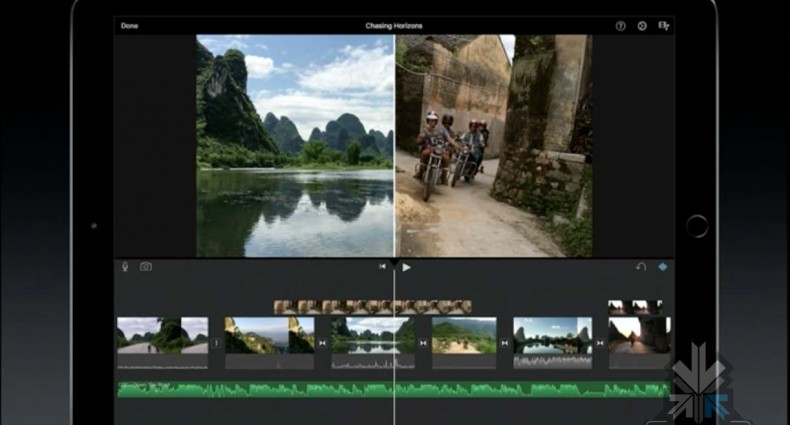The height and width of the screenshot is (425, 790).
Task: Skip to beginning of the timeline
Action: coord(382,267)
